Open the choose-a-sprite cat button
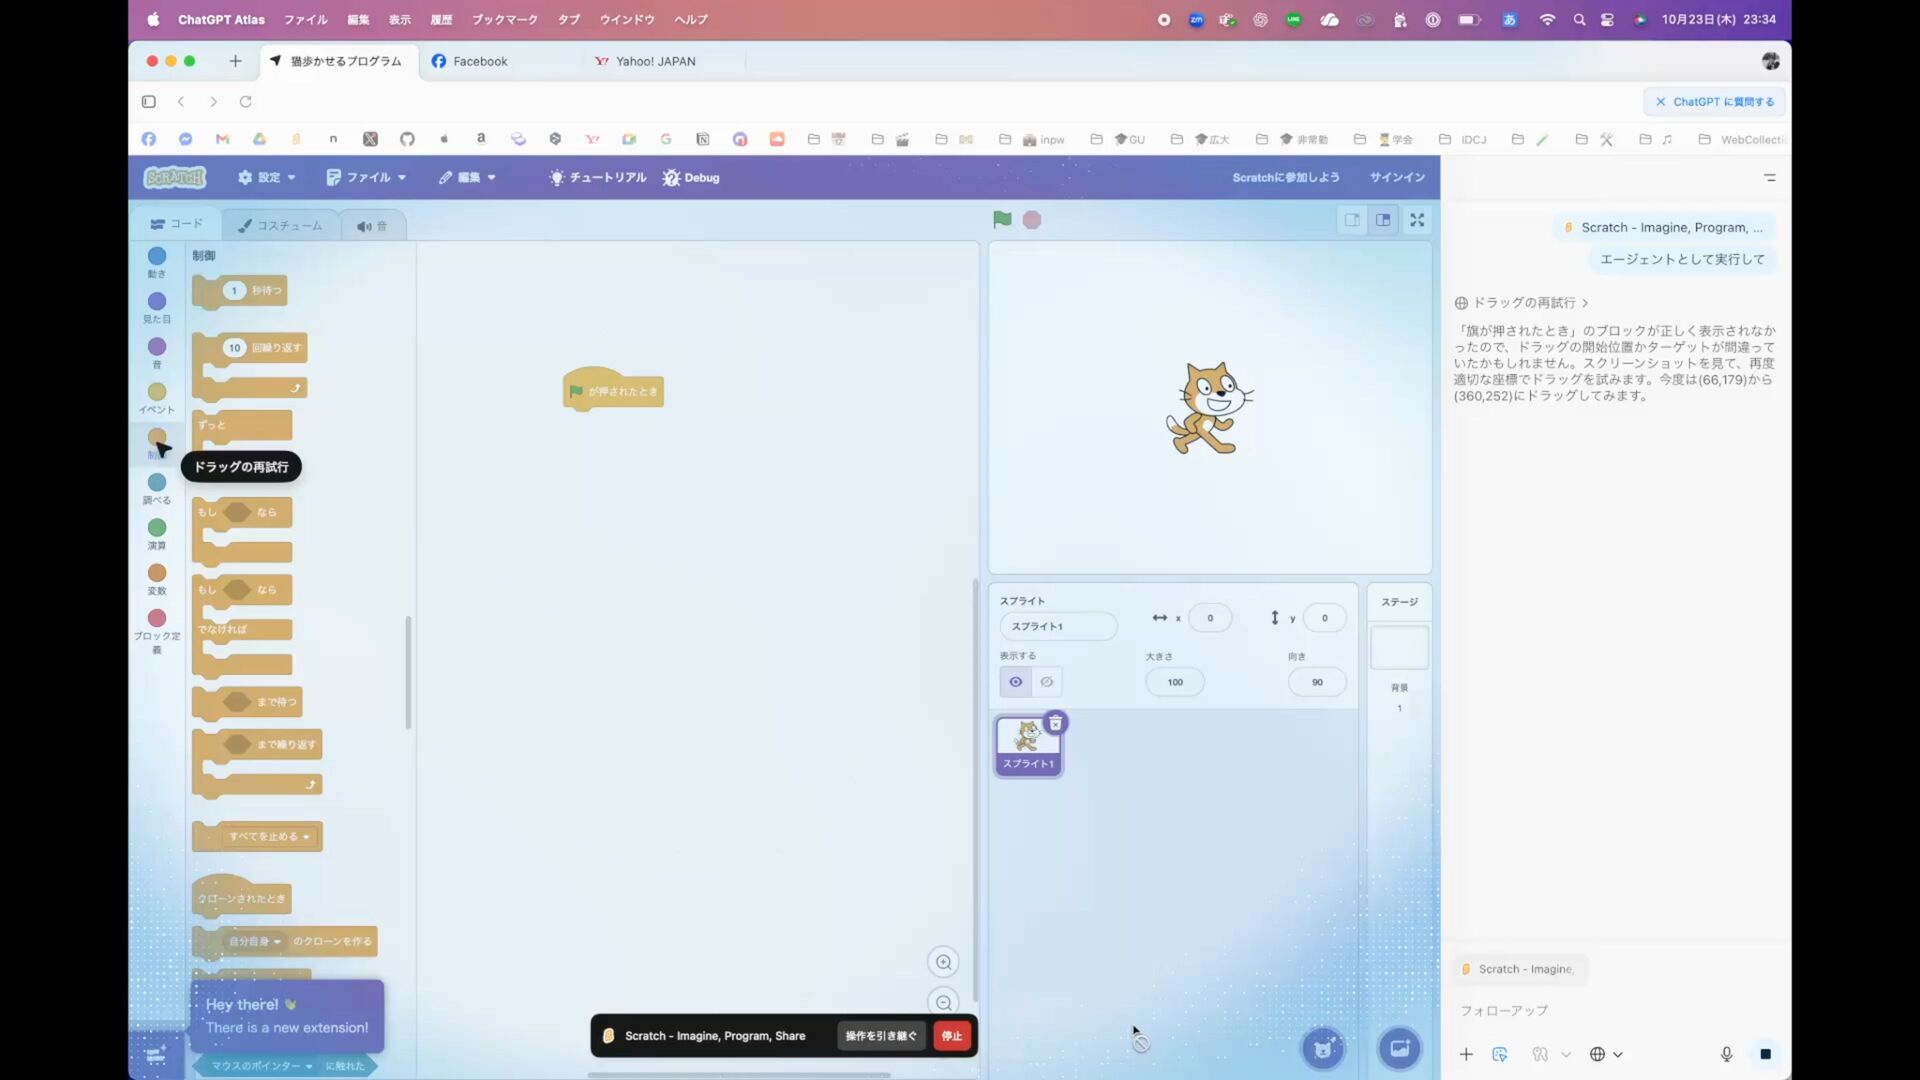 (1323, 1048)
